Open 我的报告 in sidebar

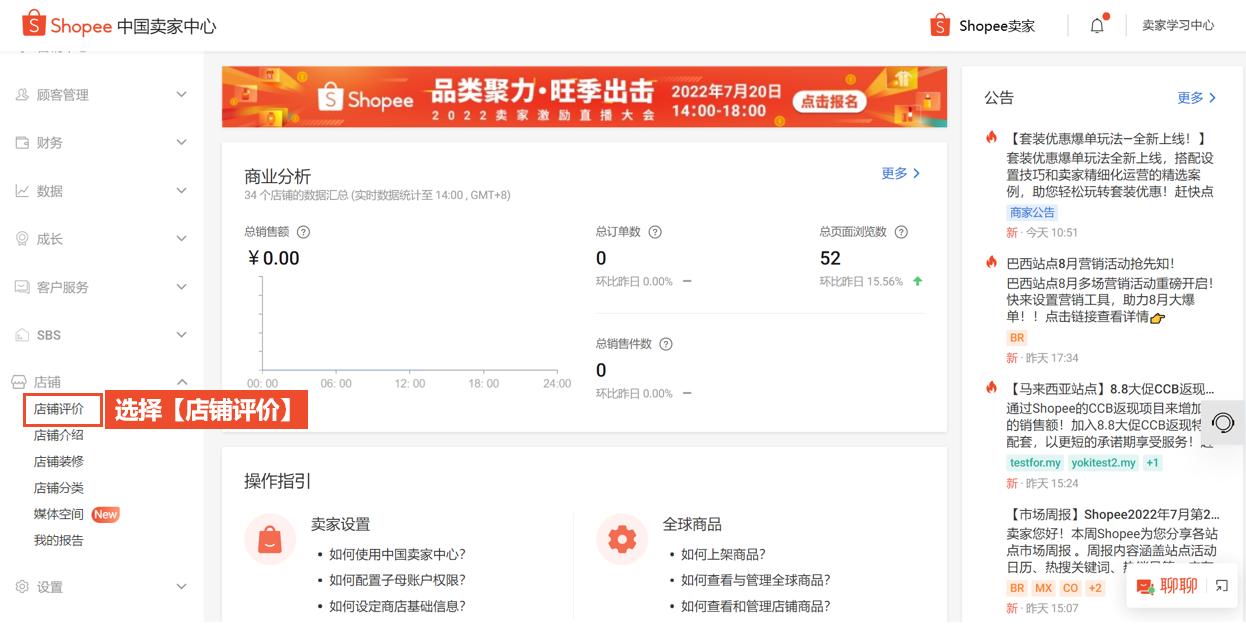tap(59, 540)
